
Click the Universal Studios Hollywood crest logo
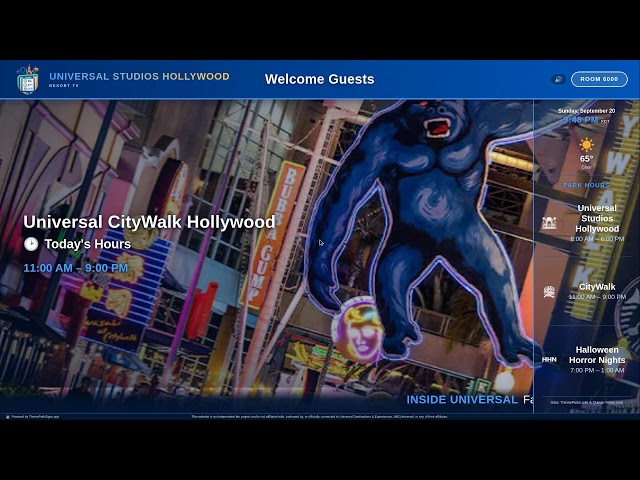click(28, 79)
